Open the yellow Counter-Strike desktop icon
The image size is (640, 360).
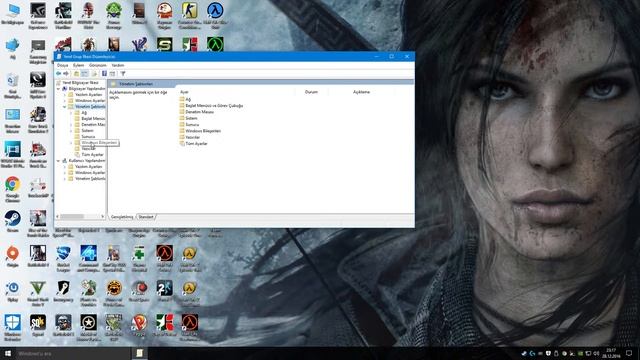point(190,16)
